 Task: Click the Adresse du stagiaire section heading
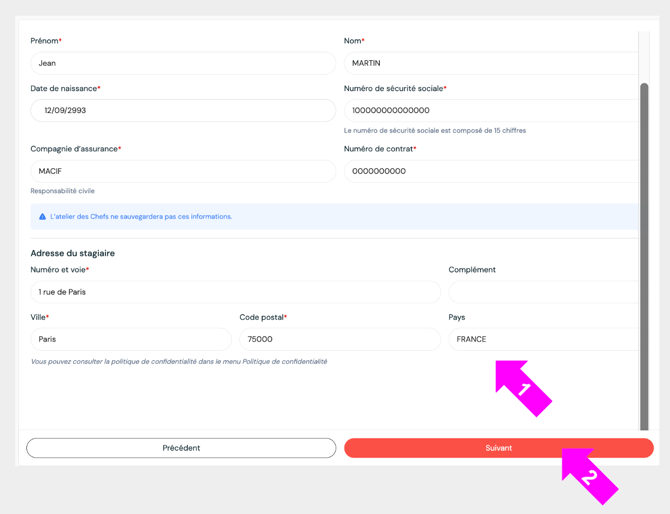point(72,253)
